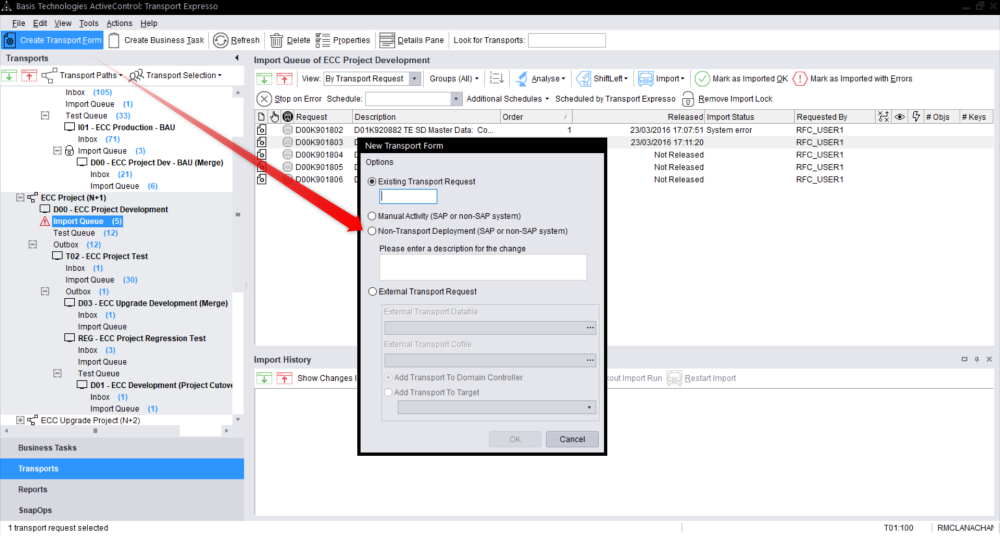Click the Look for Transports field
The image size is (1000, 536).
coord(566,40)
